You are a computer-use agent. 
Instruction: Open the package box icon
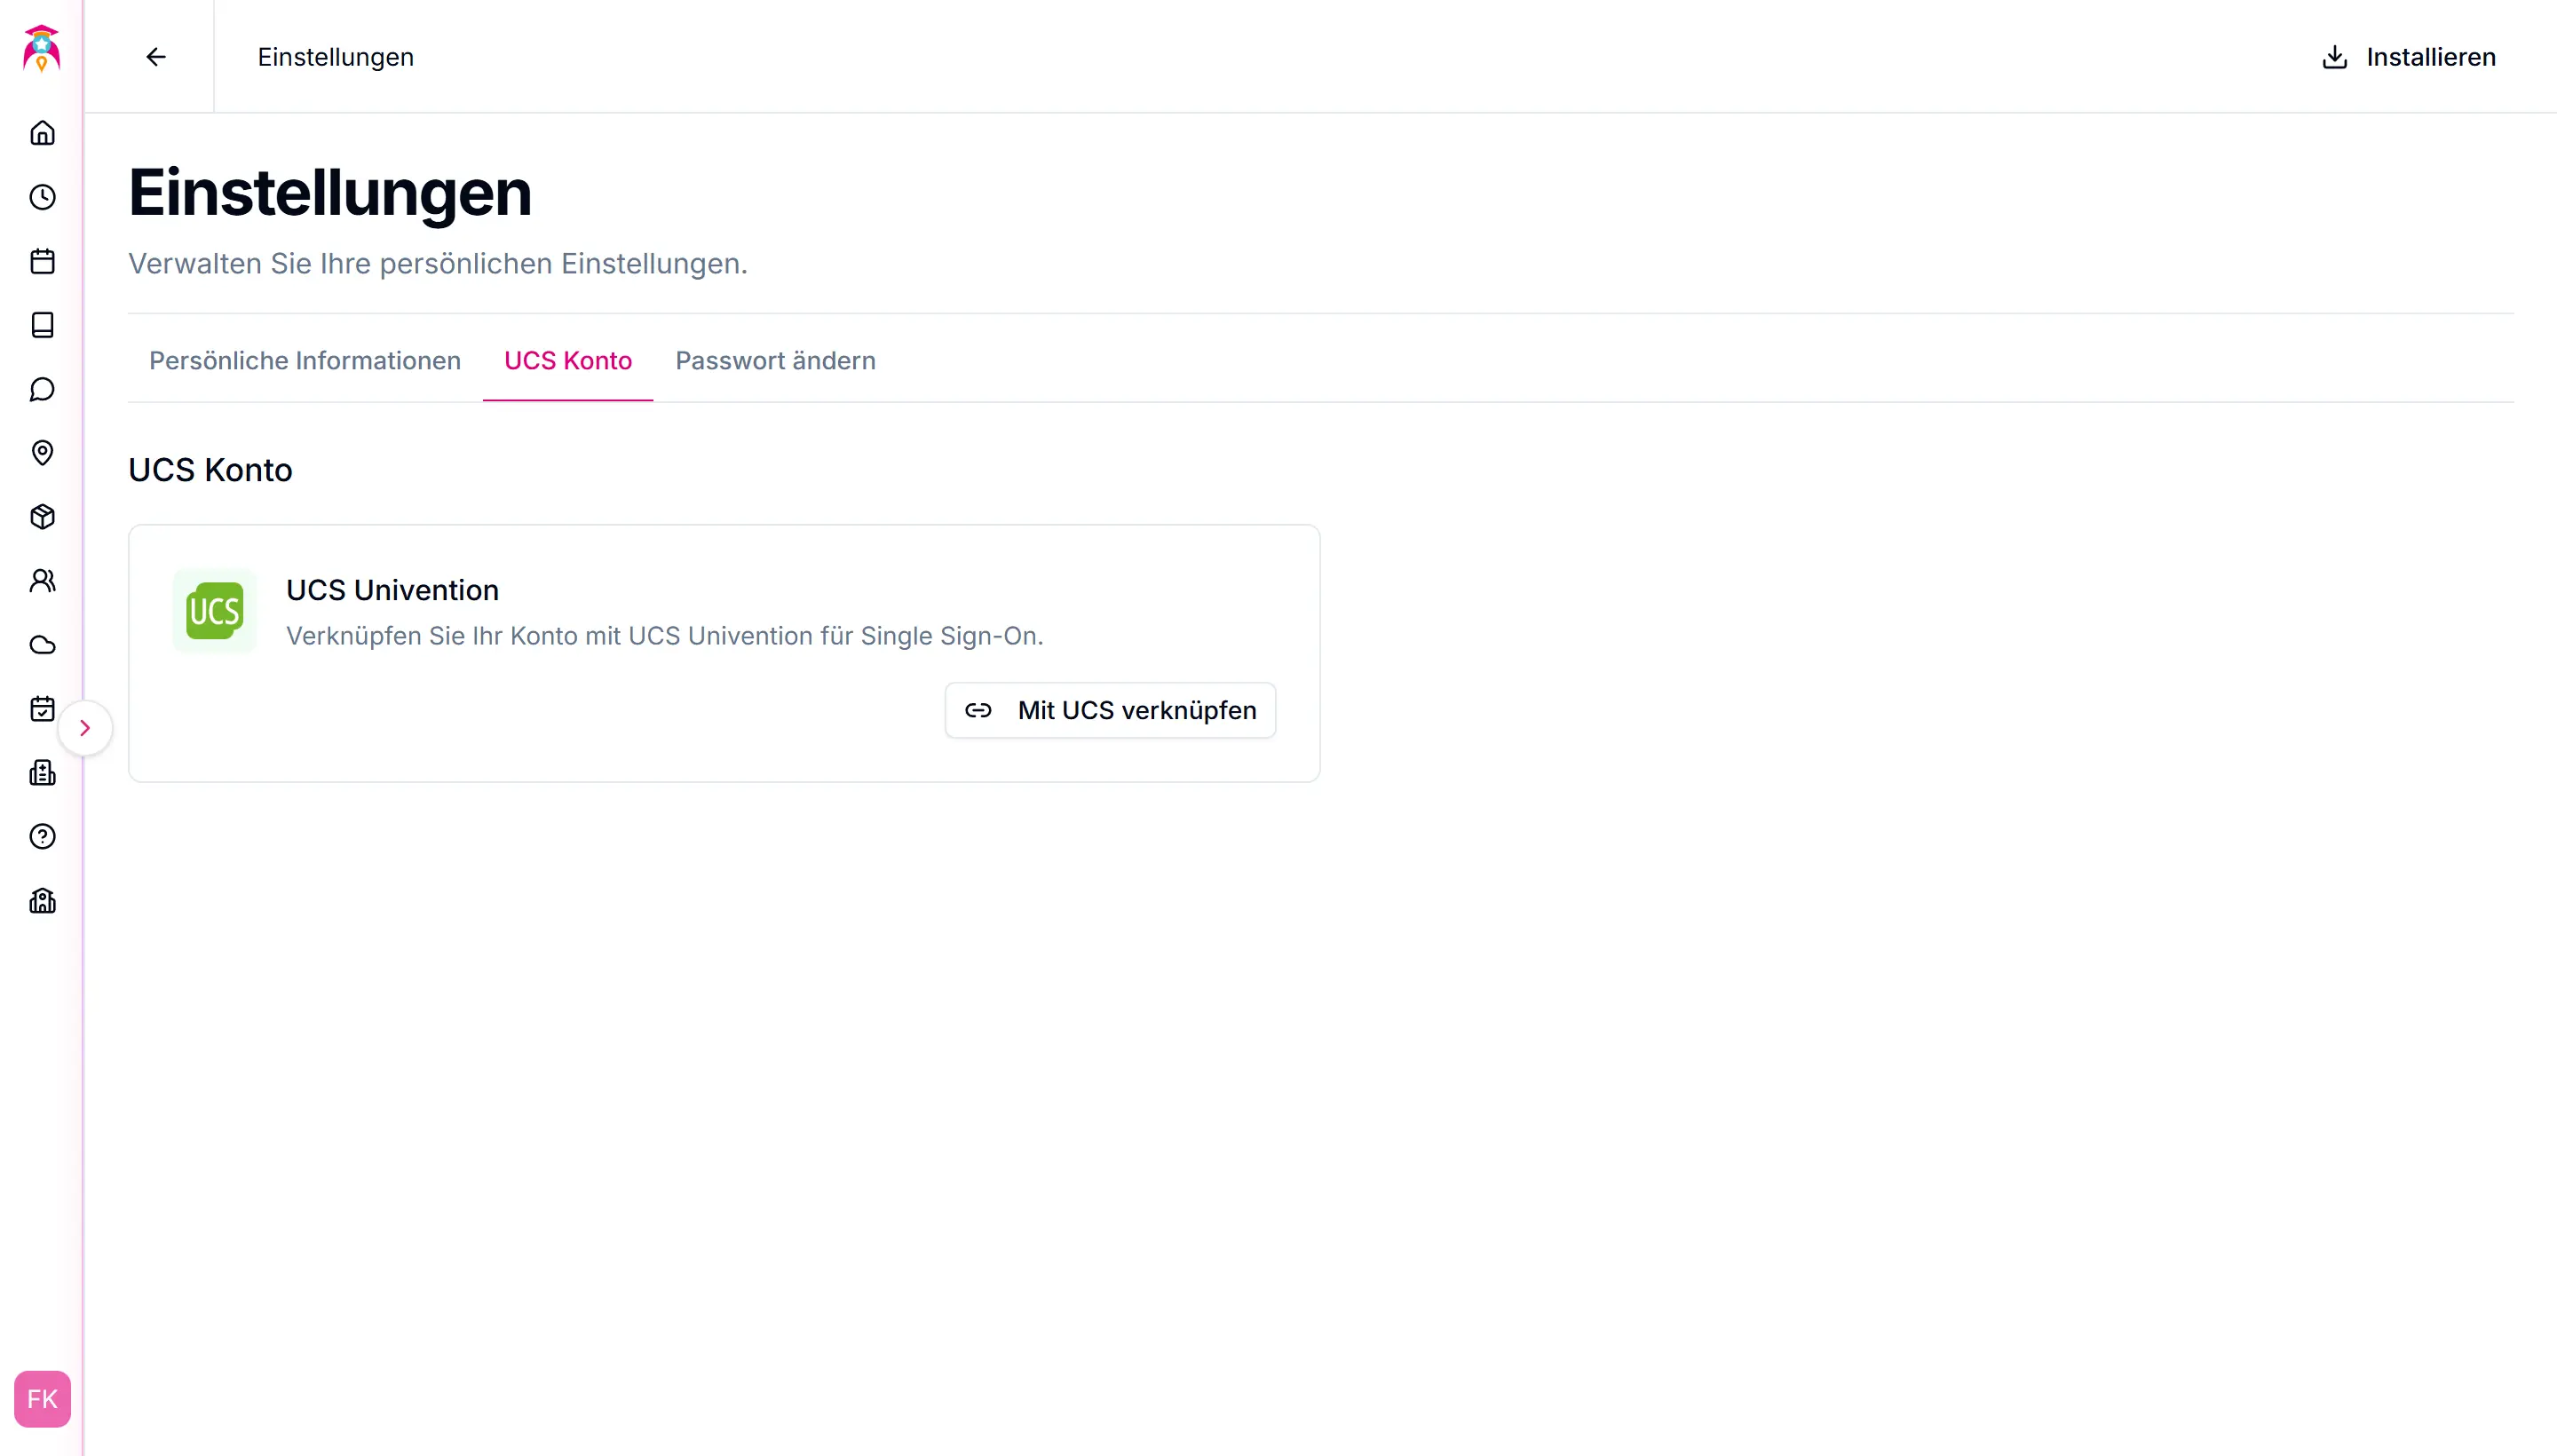coord(42,517)
